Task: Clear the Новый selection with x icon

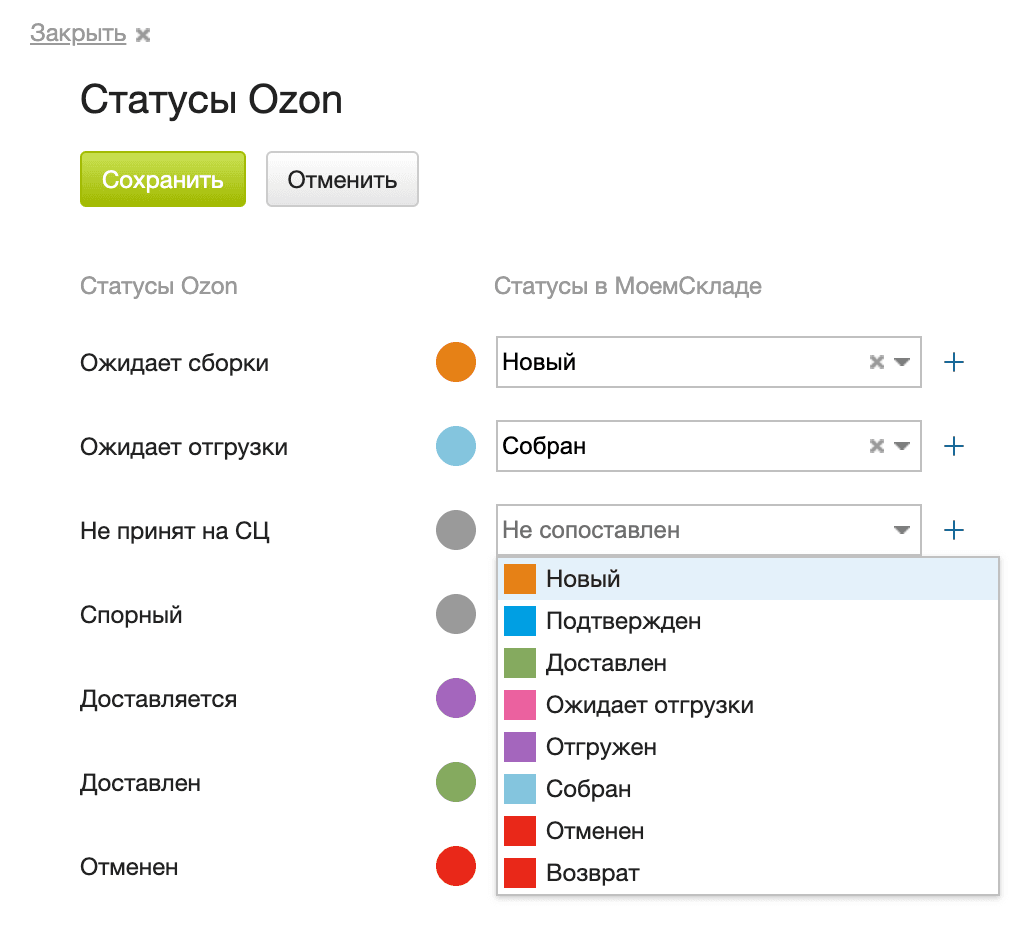Action: pyautogui.click(x=877, y=362)
